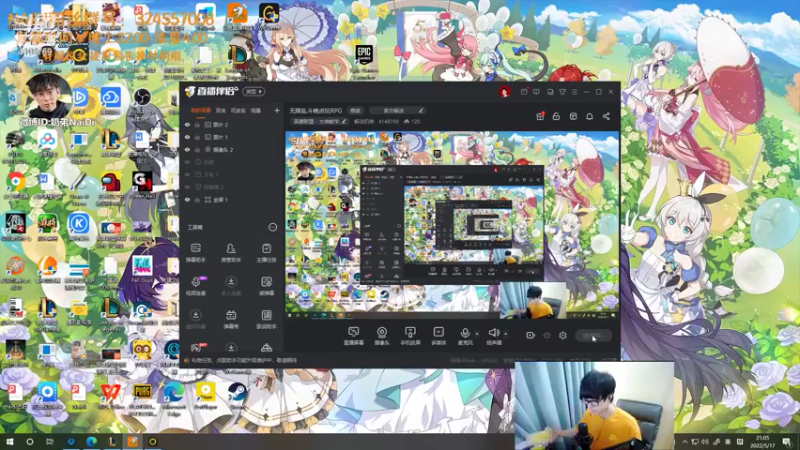
Task: Click the 修改 button beside stream title
Action: point(355,110)
